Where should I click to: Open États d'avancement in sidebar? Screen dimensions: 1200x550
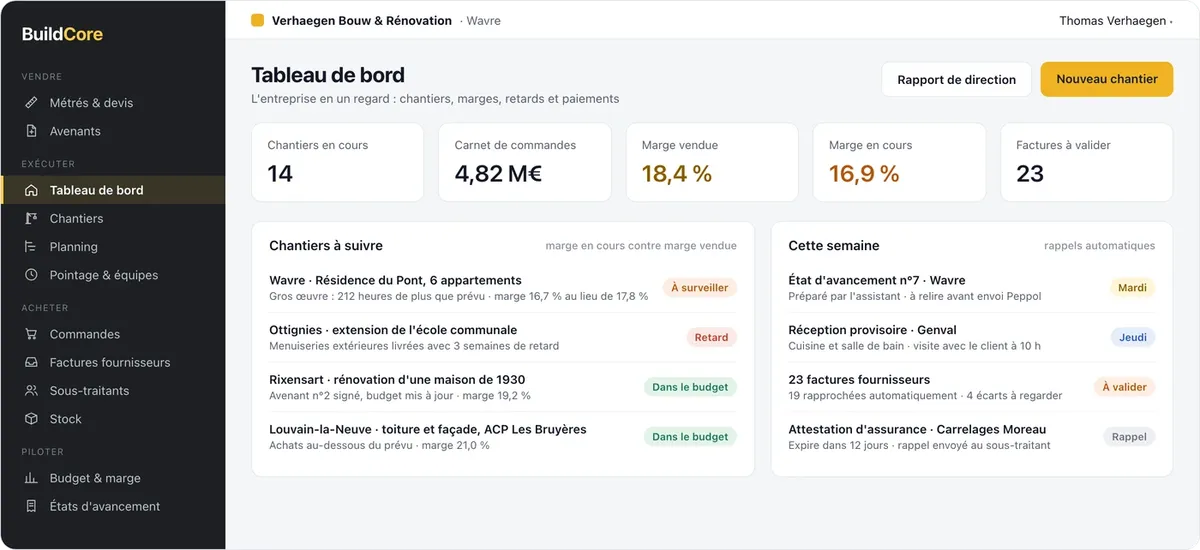coord(112,506)
